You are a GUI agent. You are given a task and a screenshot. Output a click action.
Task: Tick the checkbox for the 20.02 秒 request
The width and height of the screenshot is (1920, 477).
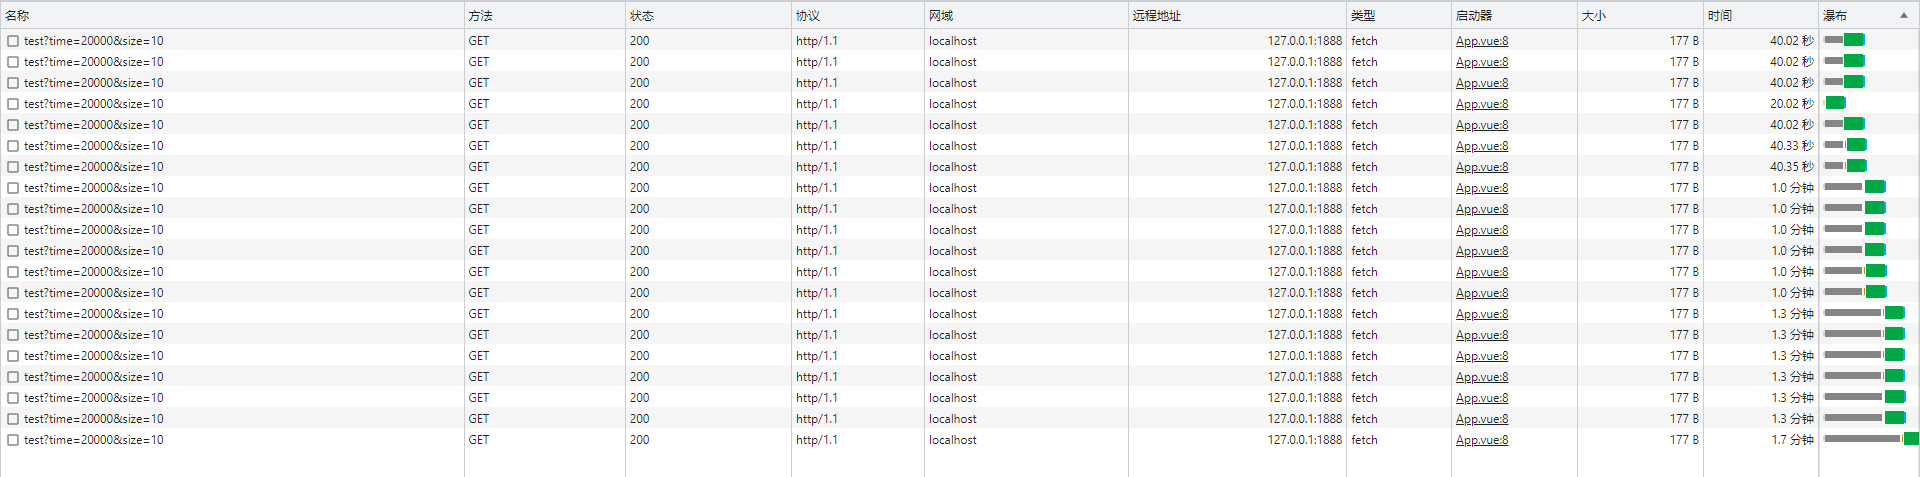click(x=13, y=104)
